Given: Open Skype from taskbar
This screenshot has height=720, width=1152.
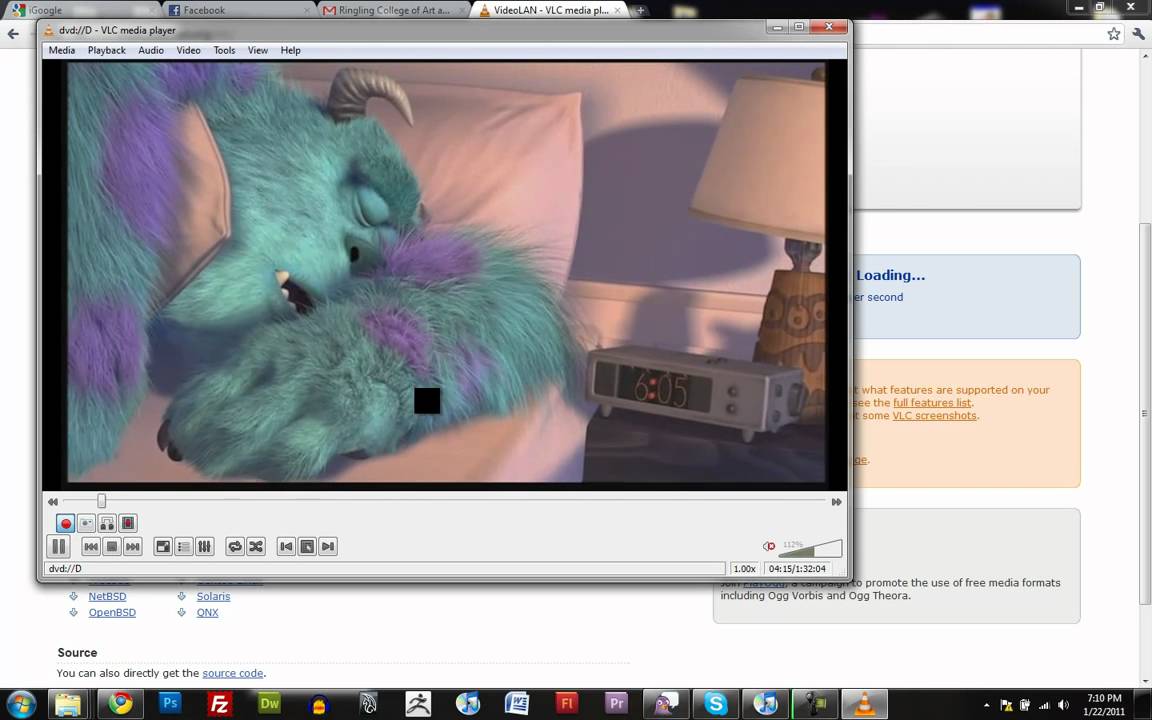Looking at the screenshot, I should pos(715,704).
